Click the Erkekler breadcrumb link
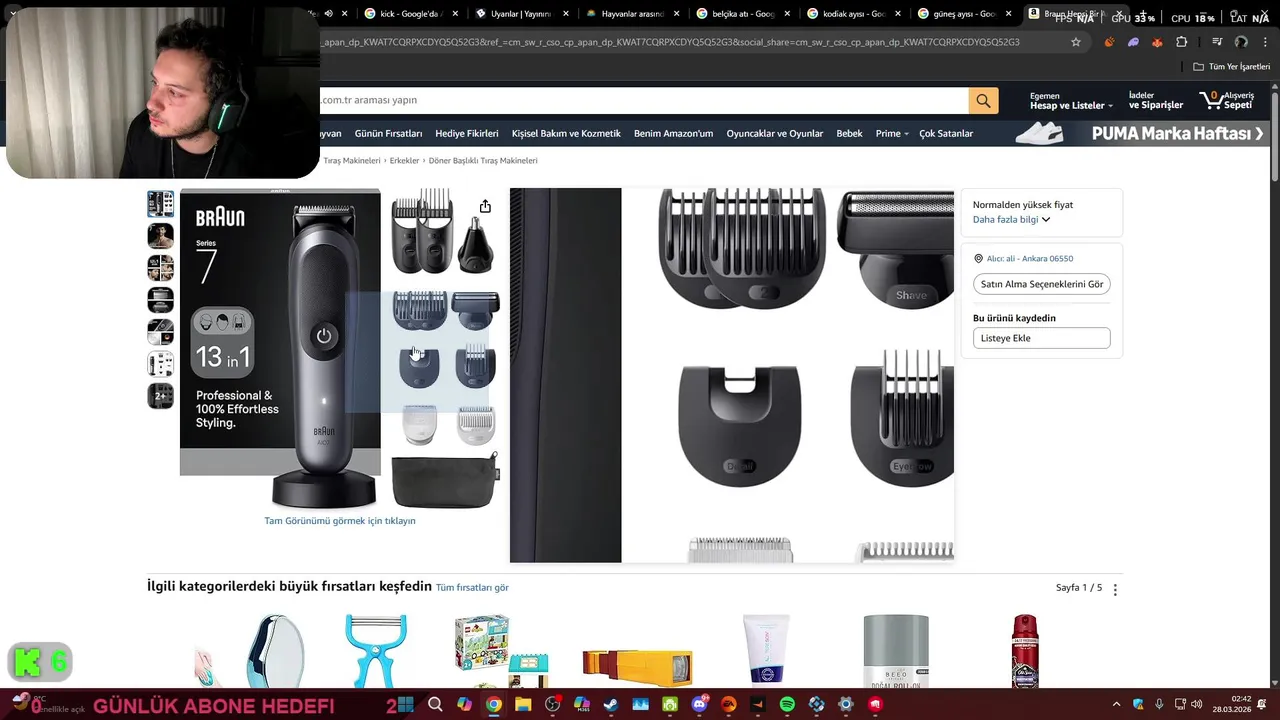Viewport: 1280px width, 720px height. [404, 161]
